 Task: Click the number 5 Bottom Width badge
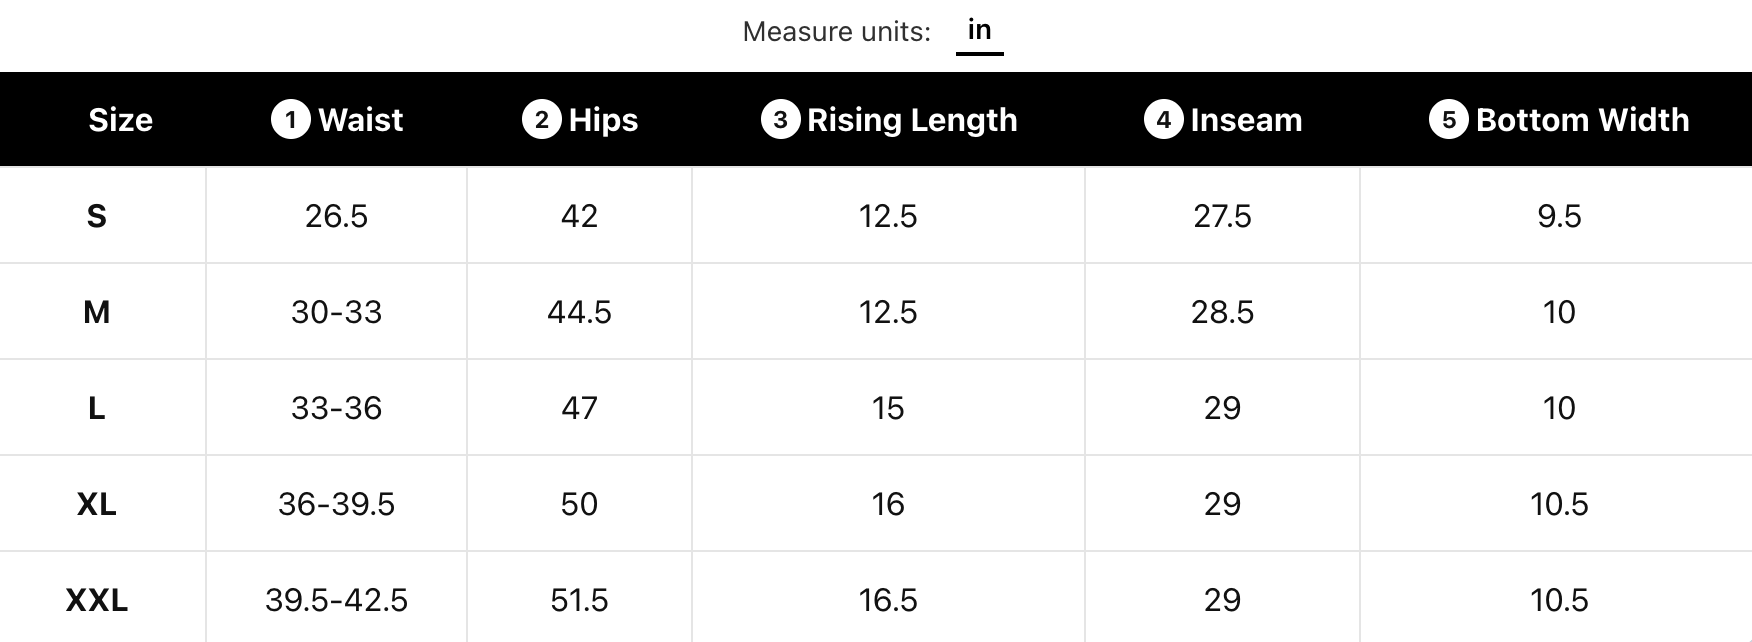(x=1448, y=120)
